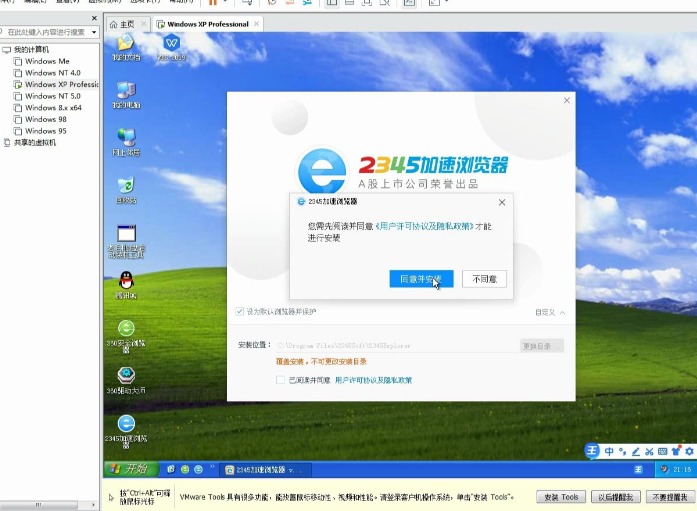Open the soft keyboard icon on IME bar
Screen dimensions: 697x511
click(662, 451)
